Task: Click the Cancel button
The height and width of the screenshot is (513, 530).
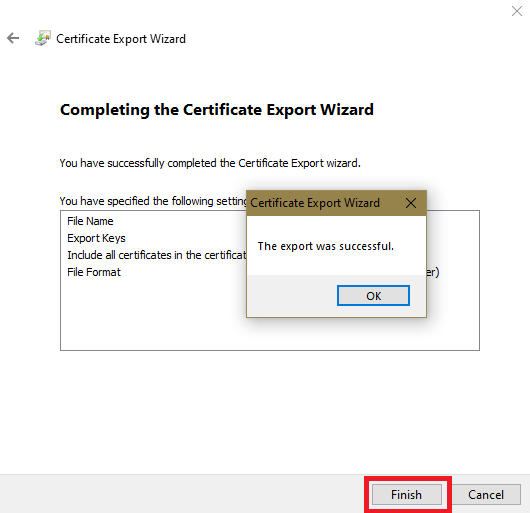Action: pyautogui.click(x=486, y=495)
